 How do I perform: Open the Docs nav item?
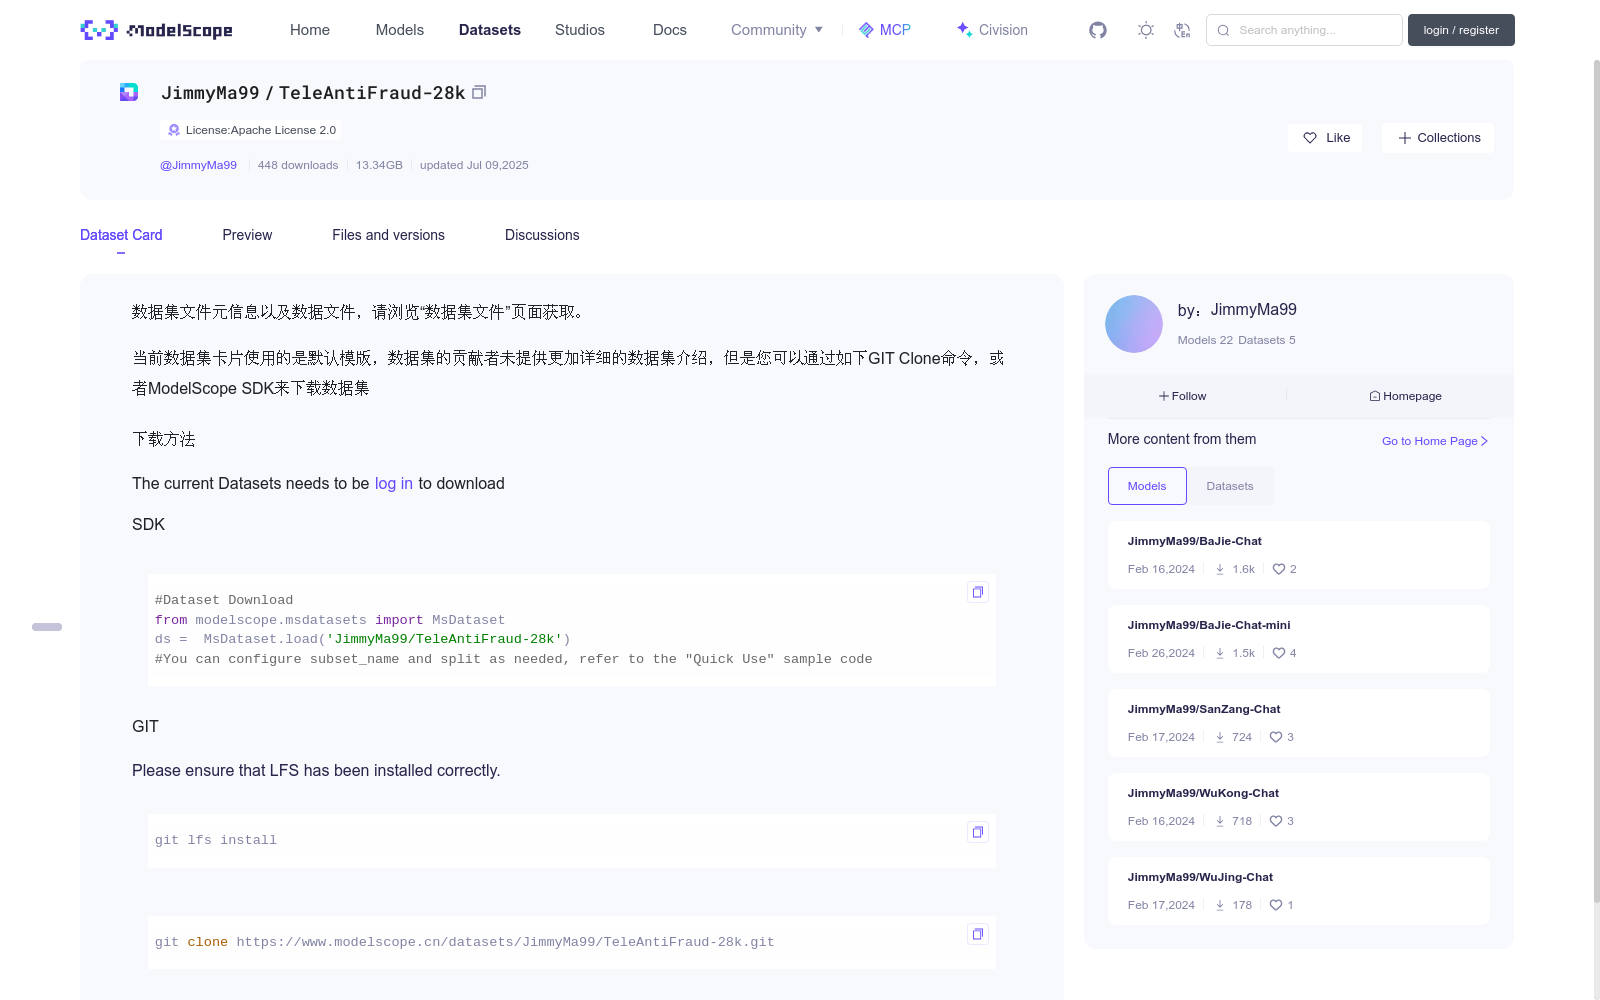[670, 30]
